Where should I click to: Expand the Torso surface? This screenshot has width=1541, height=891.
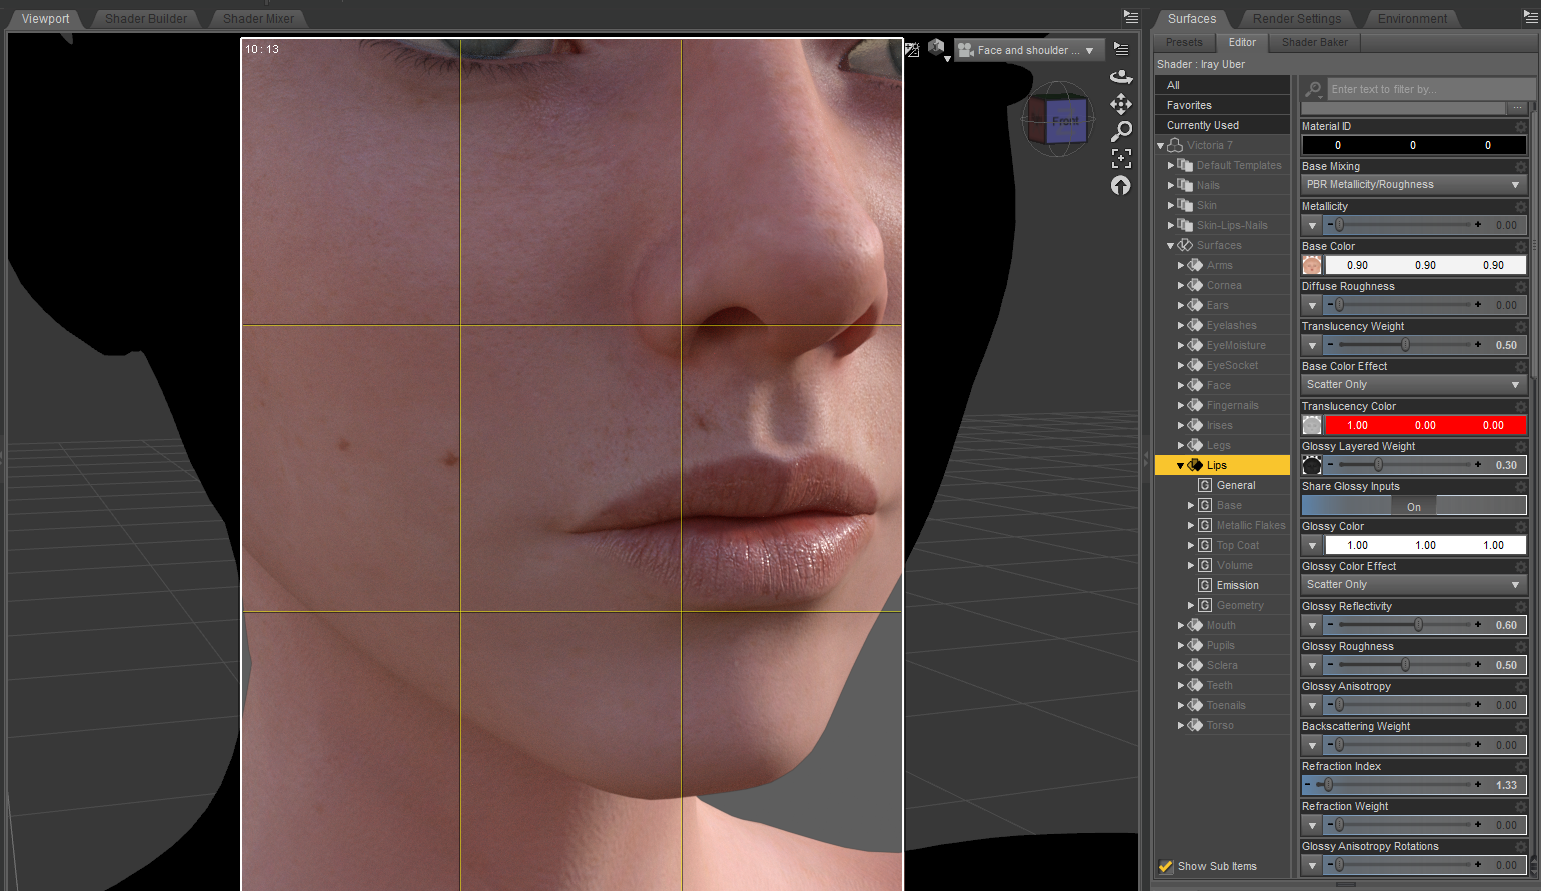tap(1181, 725)
